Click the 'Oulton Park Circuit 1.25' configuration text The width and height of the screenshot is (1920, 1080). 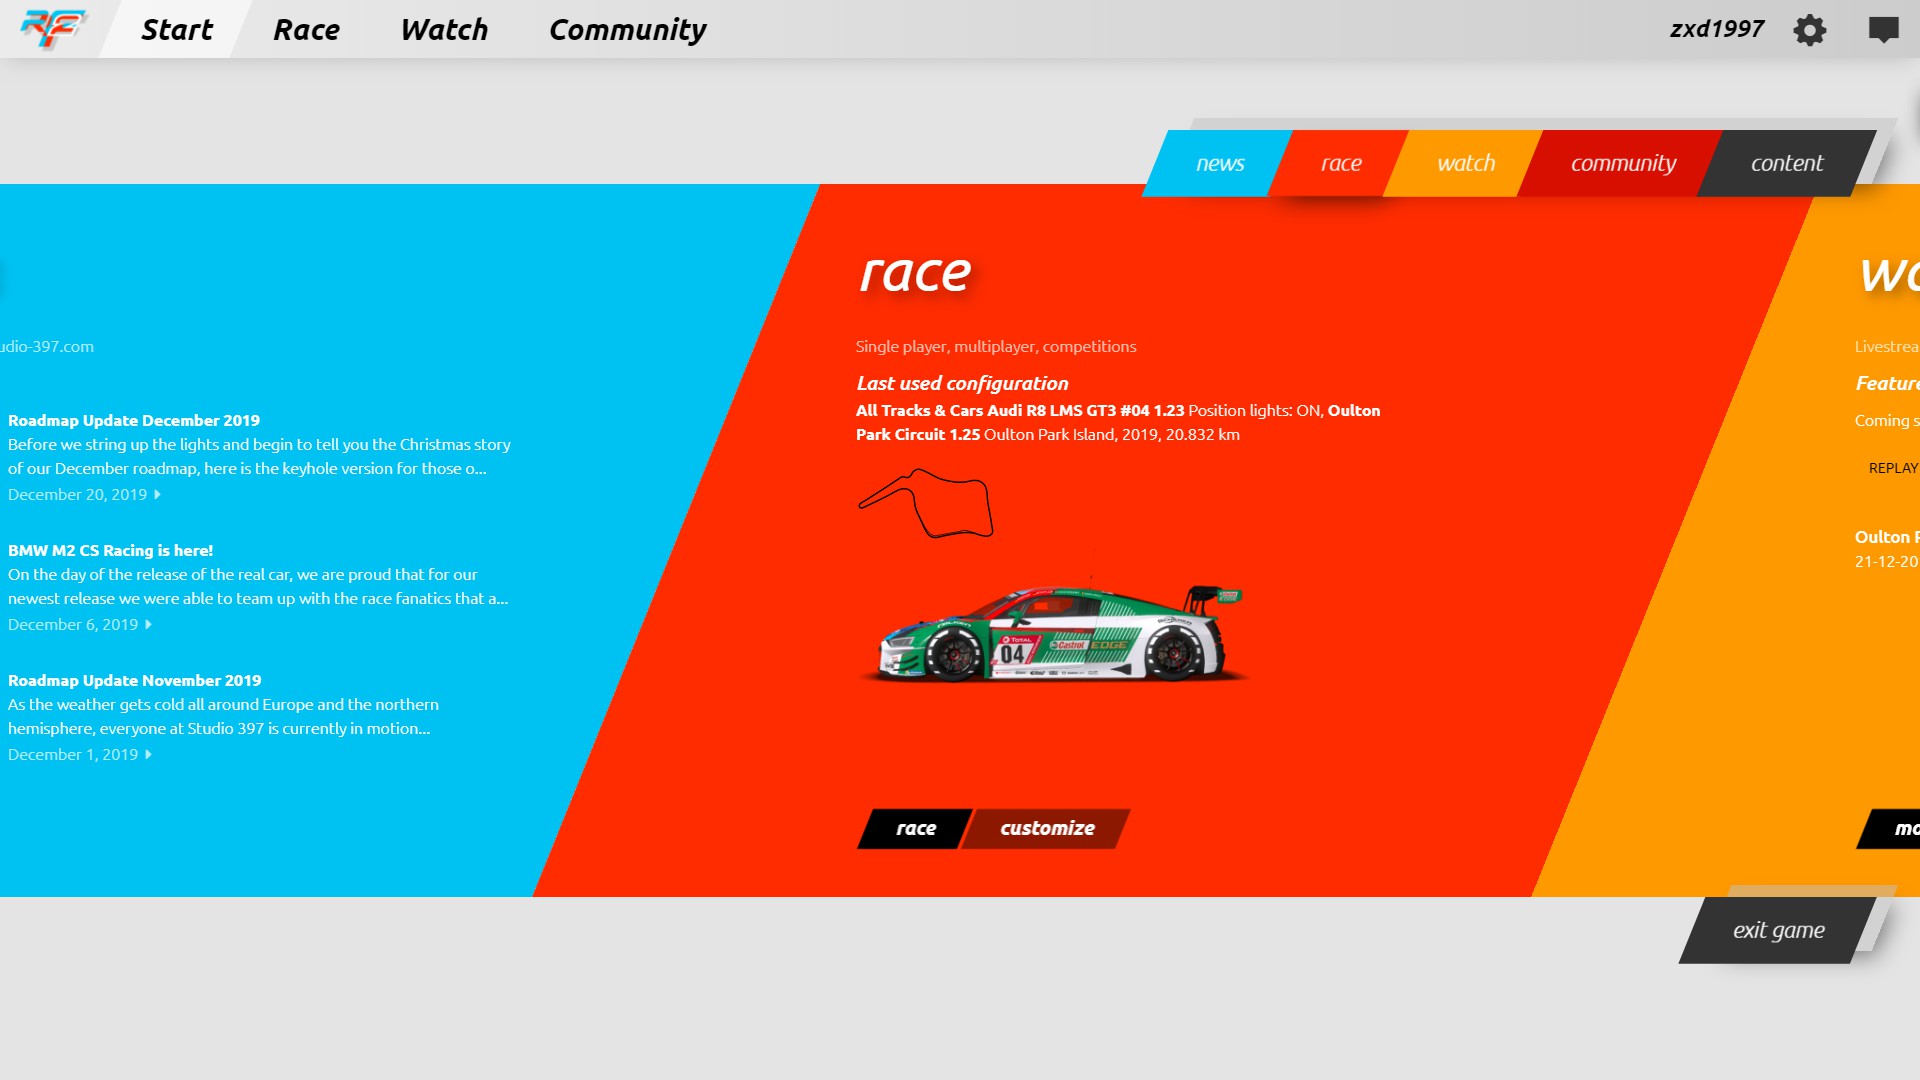[x=1118, y=422]
